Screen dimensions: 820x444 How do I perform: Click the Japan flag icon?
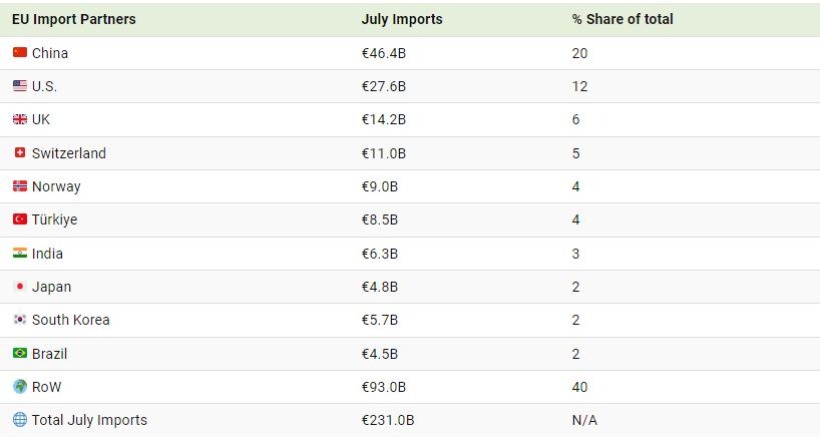20,287
